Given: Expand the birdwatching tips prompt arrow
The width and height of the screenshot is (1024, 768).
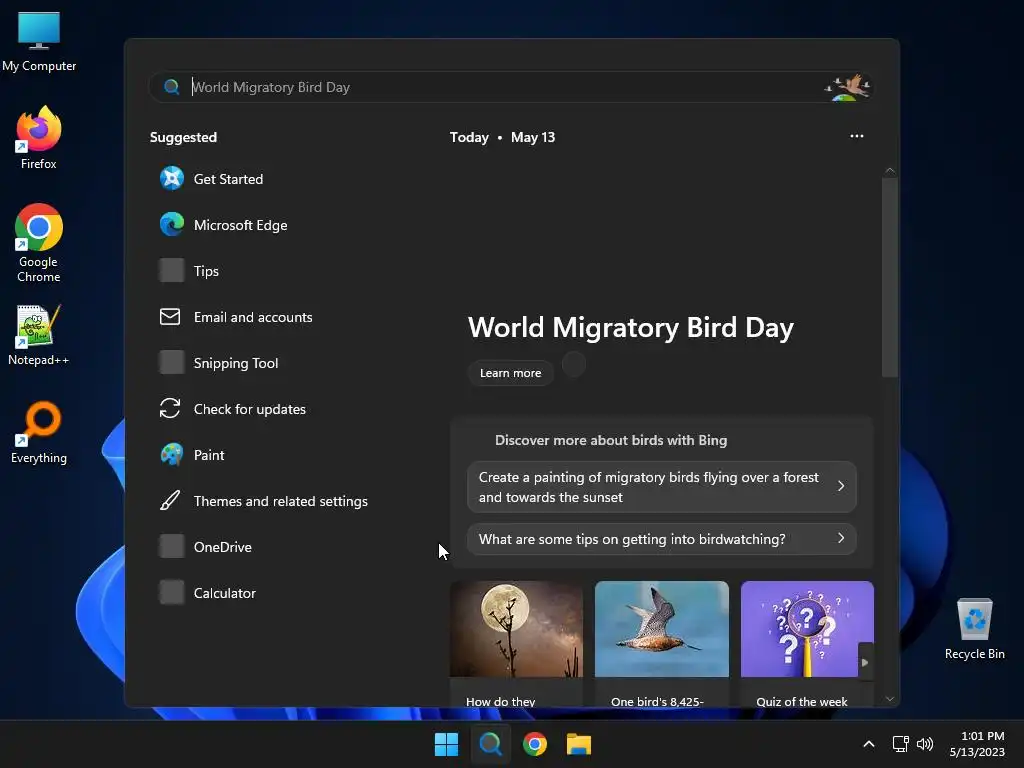Looking at the screenshot, I should 841,538.
